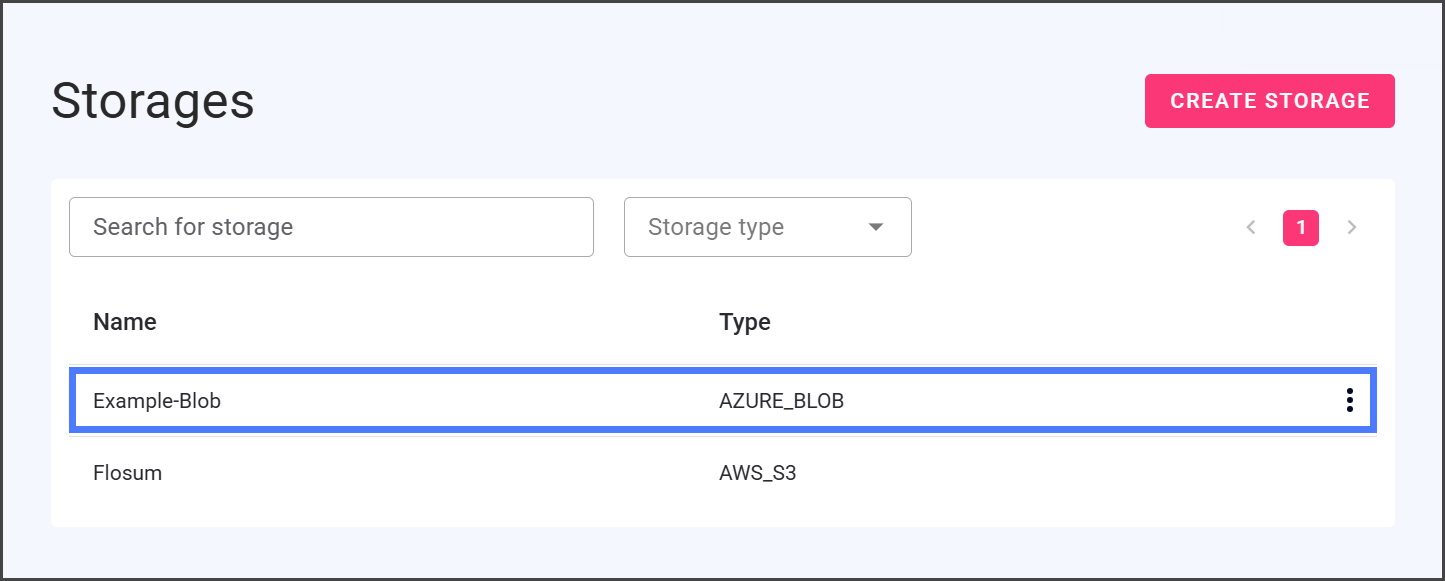Sort by the Name column header
The width and height of the screenshot is (1445, 581).
pyautogui.click(x=125, y=322)
